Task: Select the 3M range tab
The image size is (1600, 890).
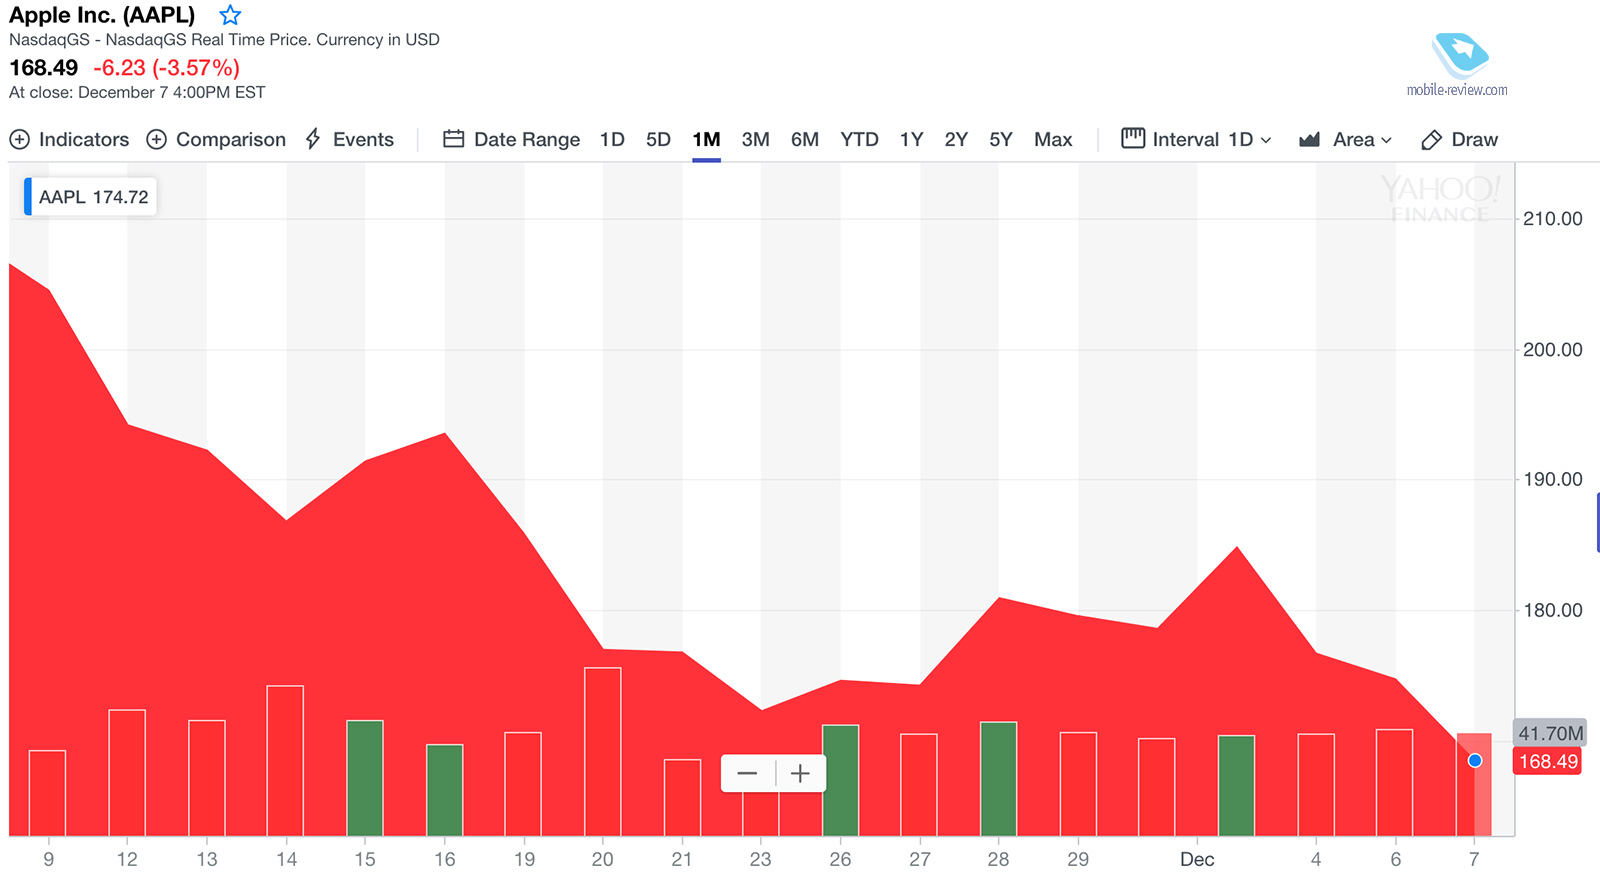Action: [x=755, y=139]
